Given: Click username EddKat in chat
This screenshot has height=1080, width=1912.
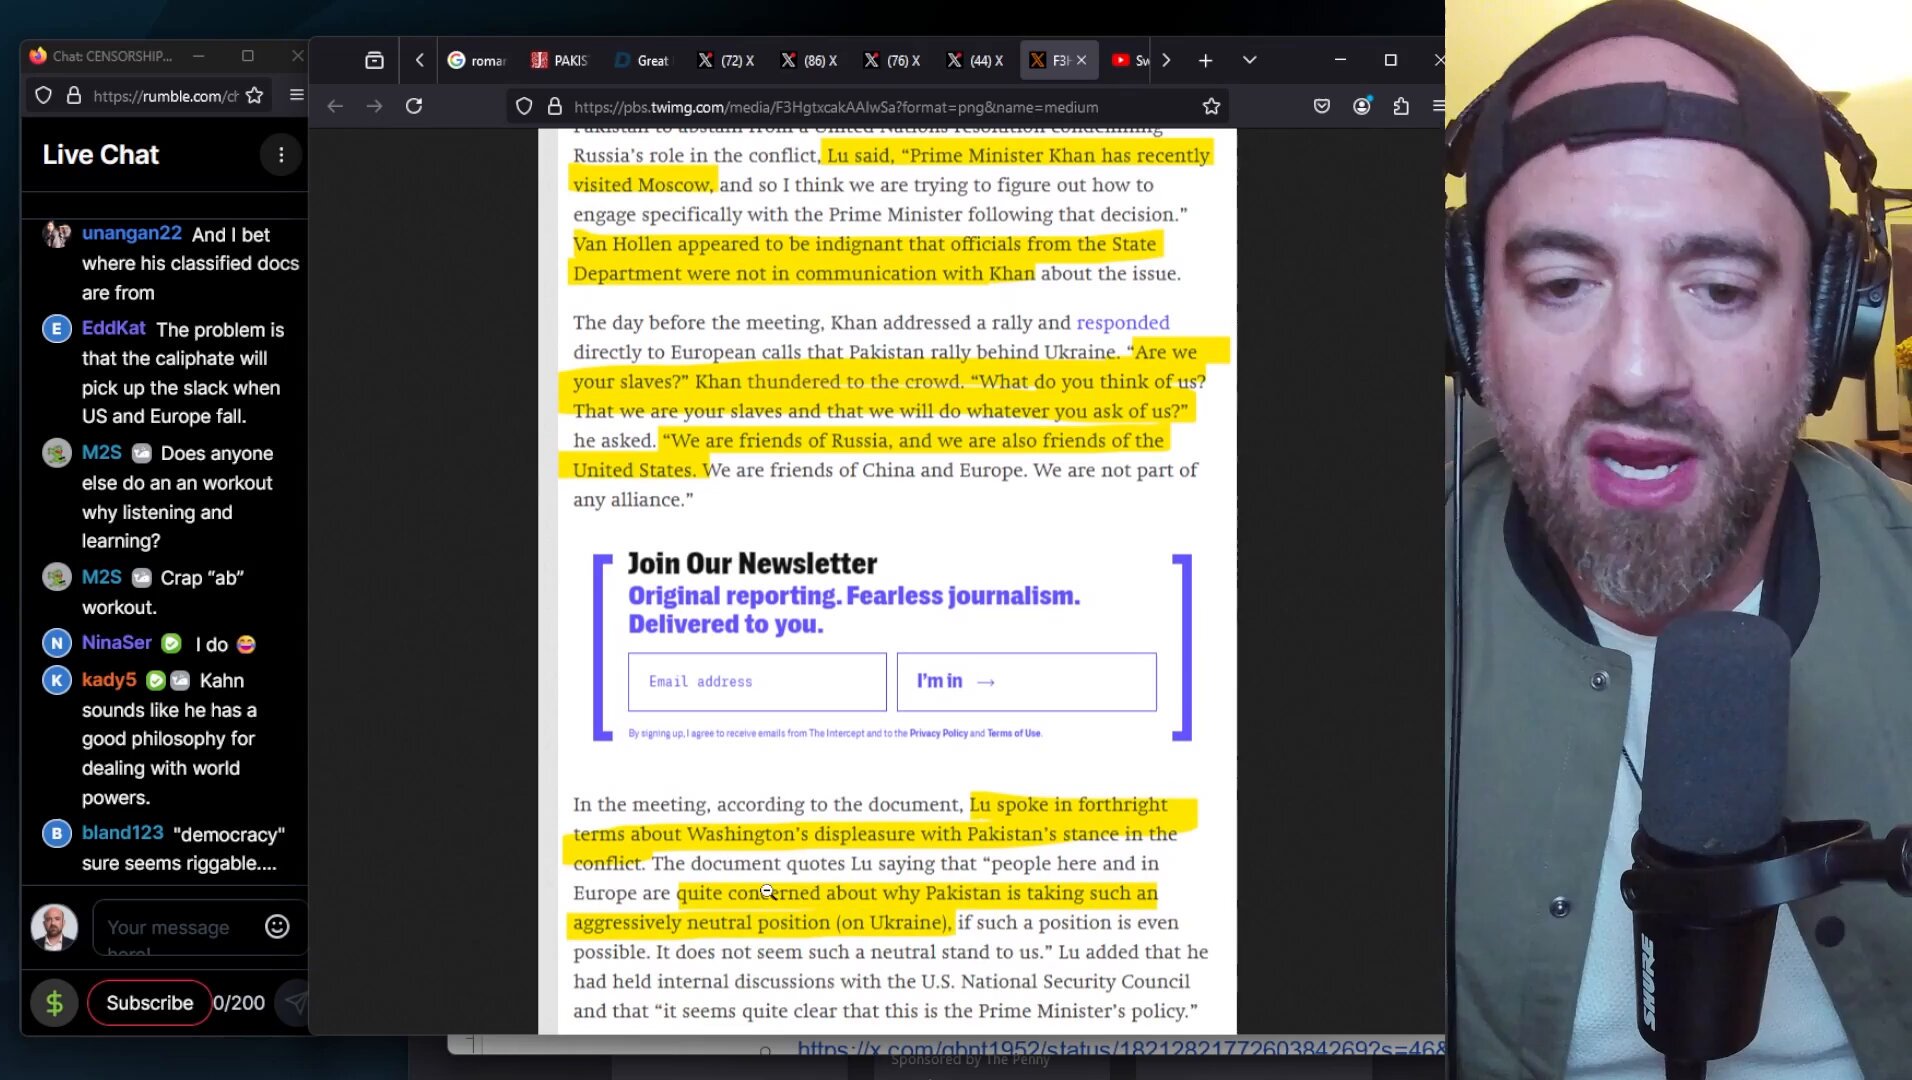Looking at the screenshot, I should coord(114,328).
